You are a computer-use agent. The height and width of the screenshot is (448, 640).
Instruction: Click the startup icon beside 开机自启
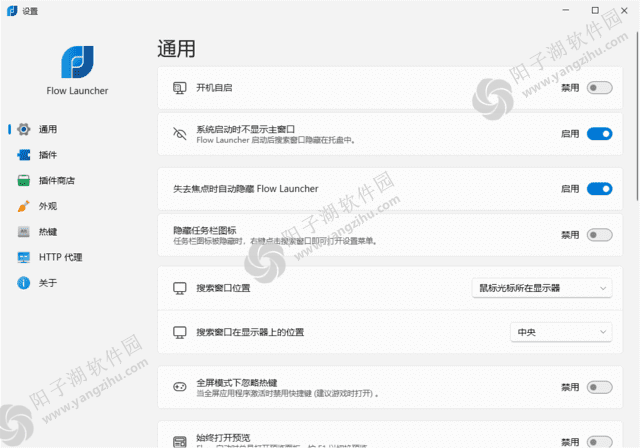[180, 88]
